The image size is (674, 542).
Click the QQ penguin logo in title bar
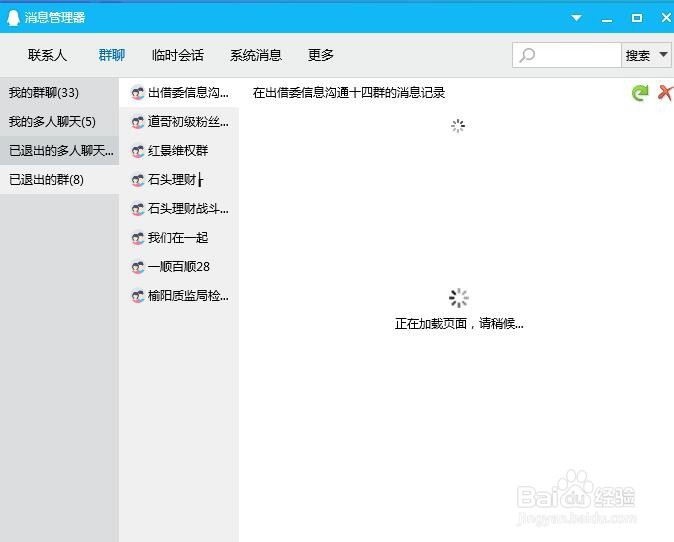pos(13,18)
